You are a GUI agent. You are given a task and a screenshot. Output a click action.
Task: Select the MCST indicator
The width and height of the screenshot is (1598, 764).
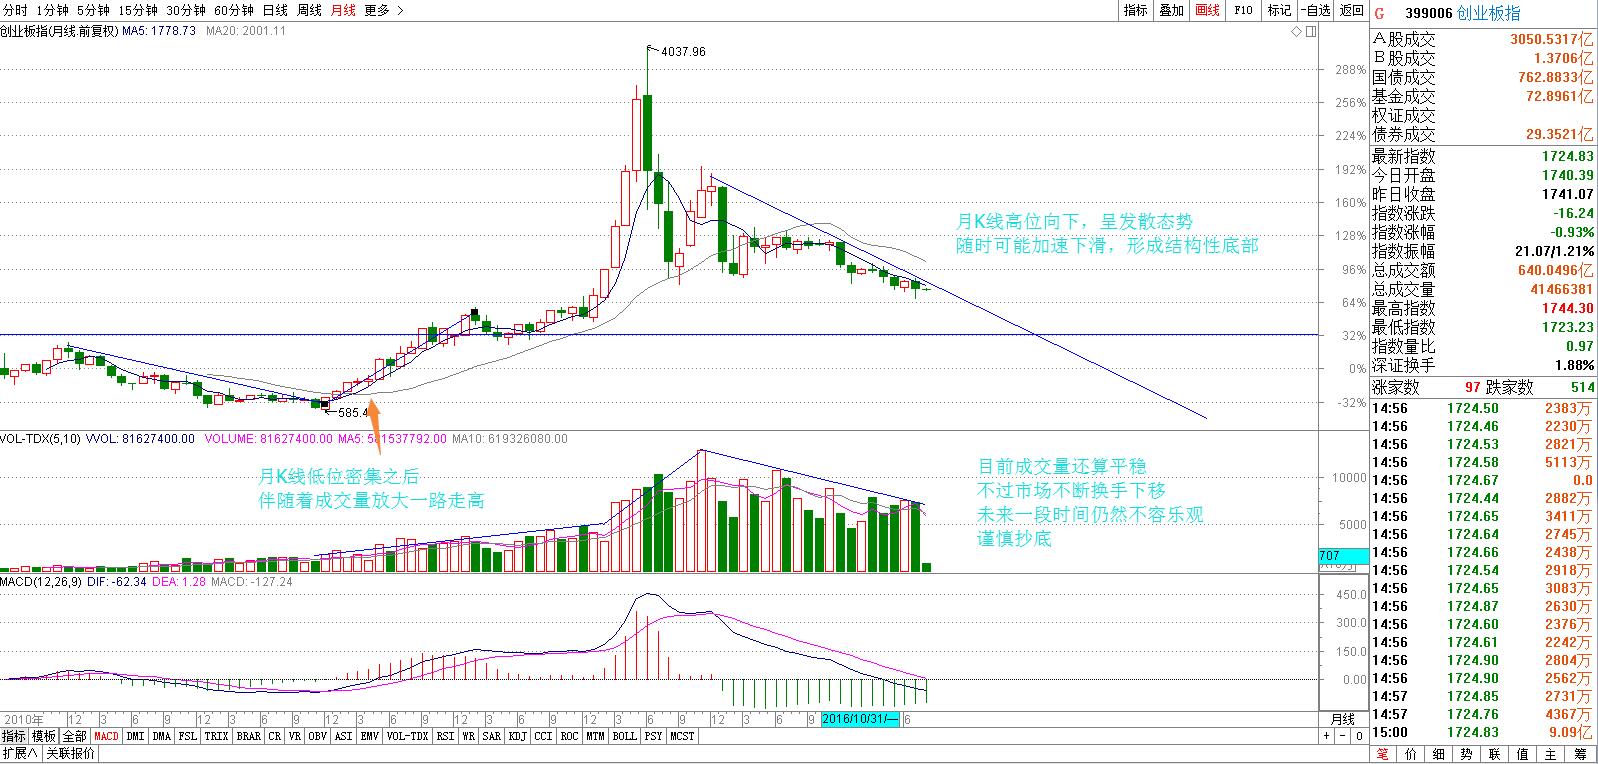coord(683,736)
